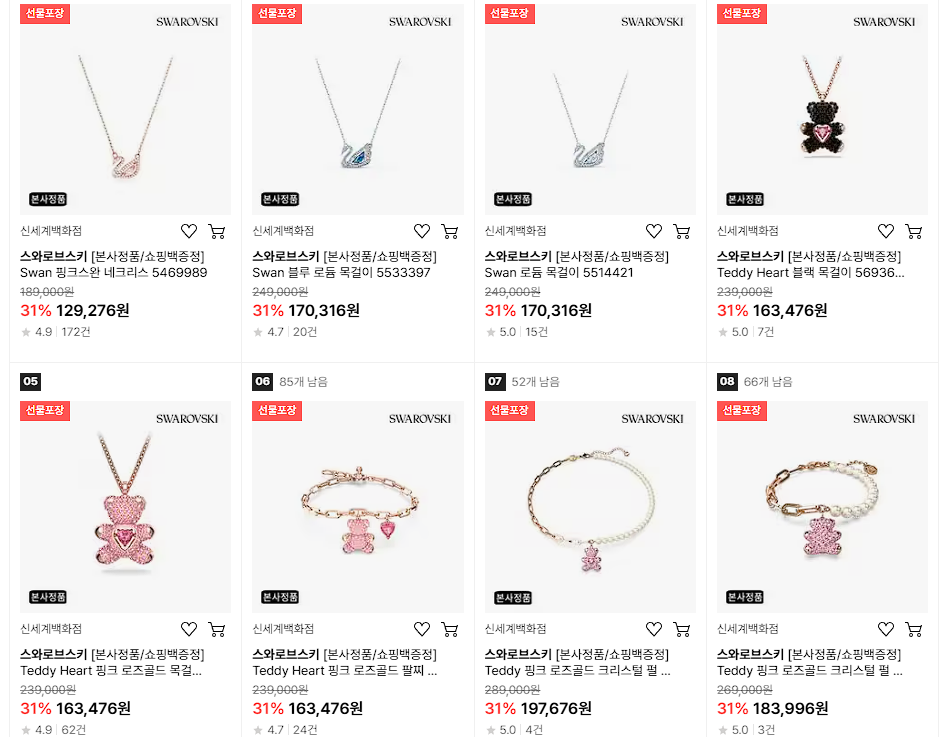This screenshot has width=942, height=737.
Task: Like the Teddy Heart 블랙 목걸이
Action: 886,231
